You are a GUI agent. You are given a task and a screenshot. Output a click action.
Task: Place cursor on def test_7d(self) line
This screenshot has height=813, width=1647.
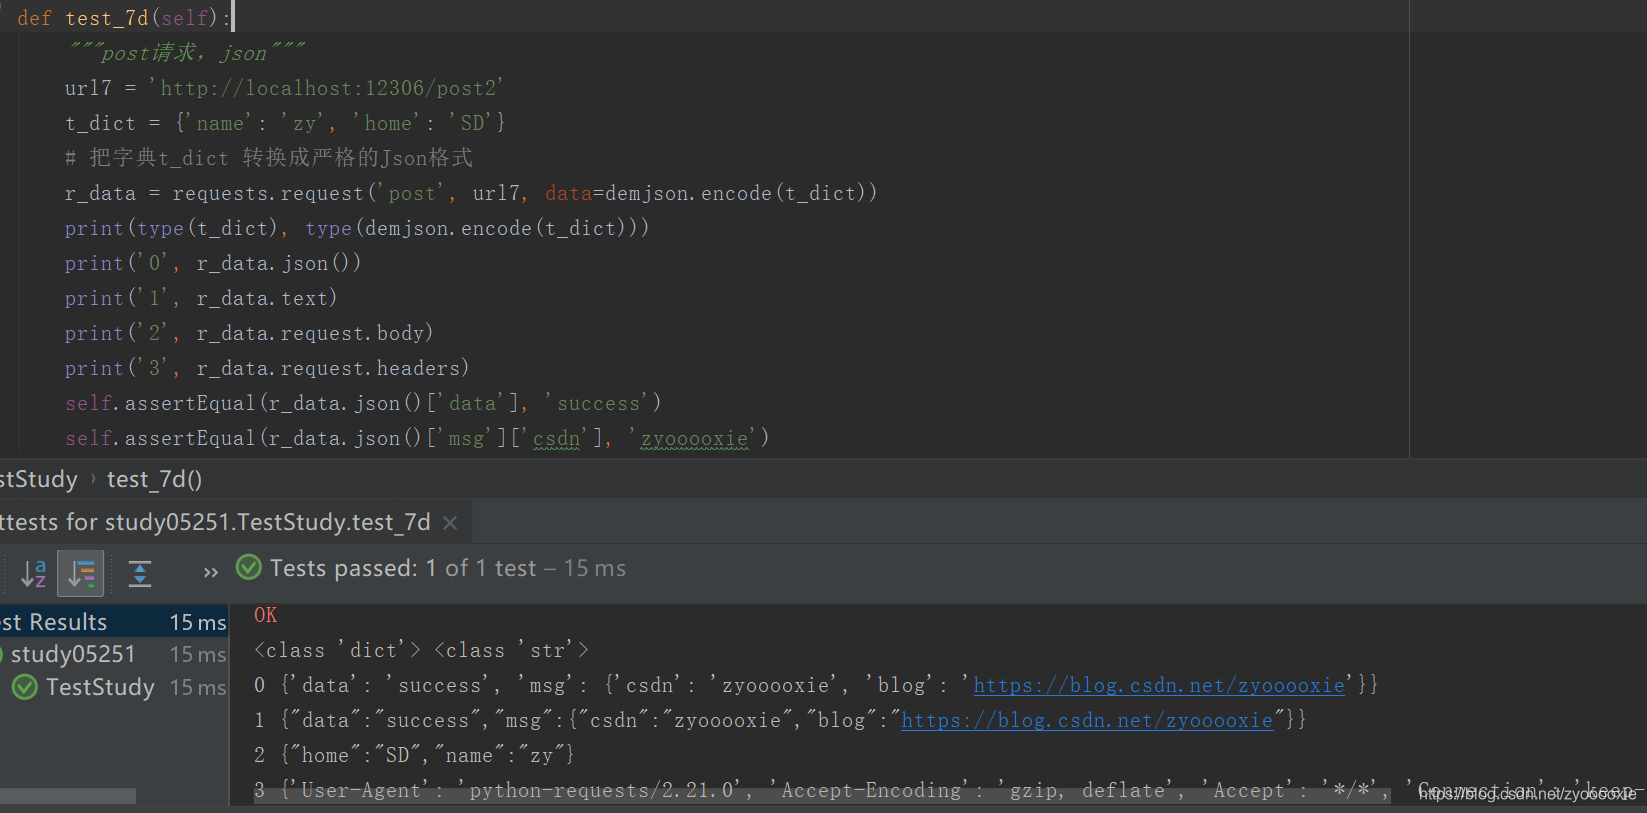click(125, 18)
